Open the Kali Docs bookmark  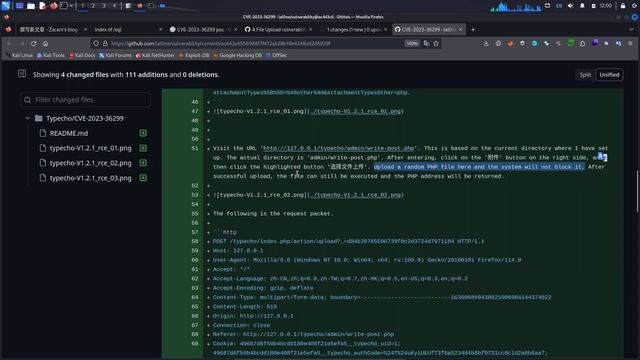point(82,55)
